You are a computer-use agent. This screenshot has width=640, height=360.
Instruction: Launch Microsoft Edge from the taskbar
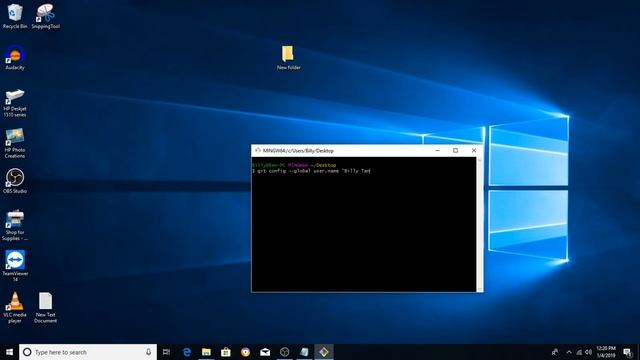pos(187,352)
